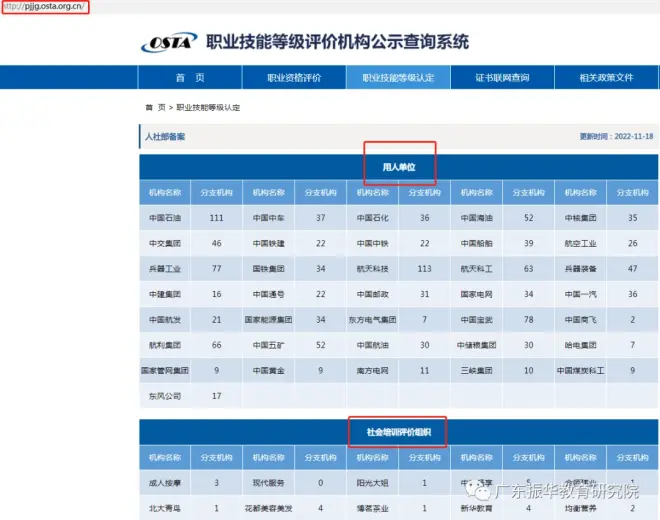Open the 国铁集团 institution entry
The height and width of the screenshot is (520, 660).
pos(269,269)
